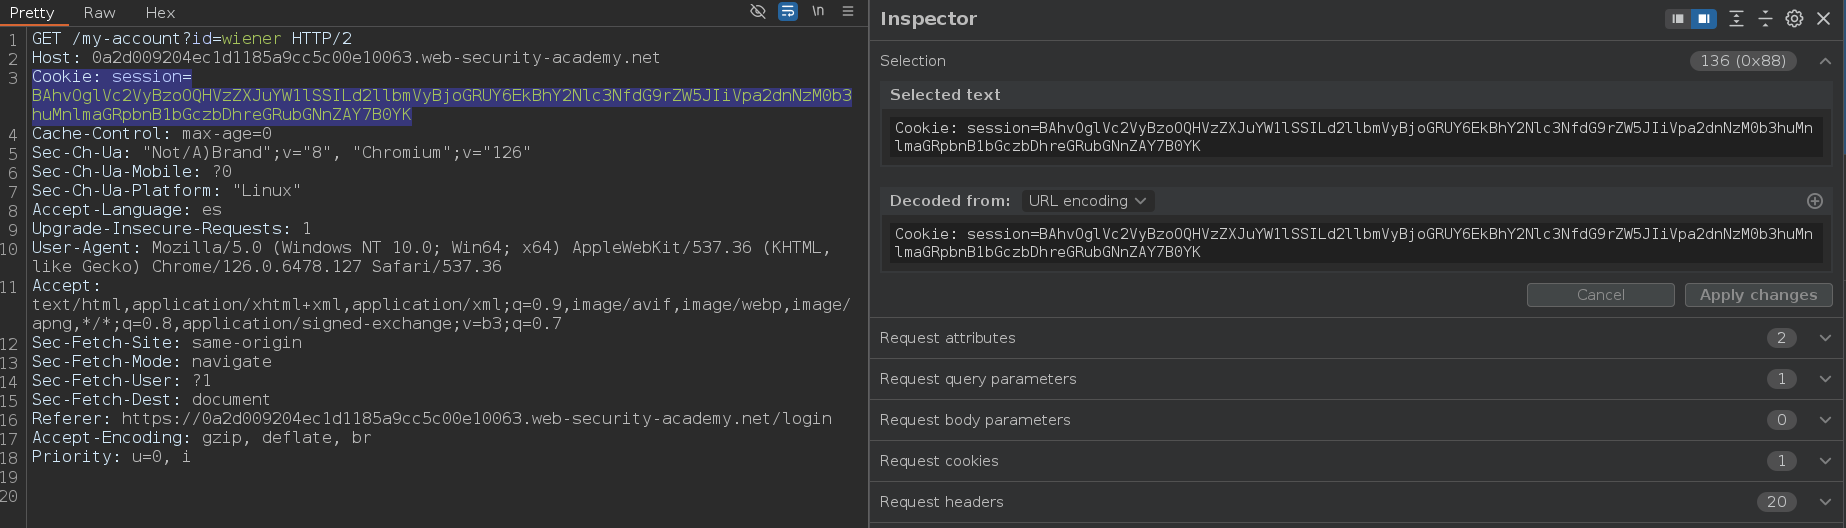Image resolution: width=1846 pixels, height=528 pixels.
Task: Add another decoding with the plus icon
Action: [1815, 201]
